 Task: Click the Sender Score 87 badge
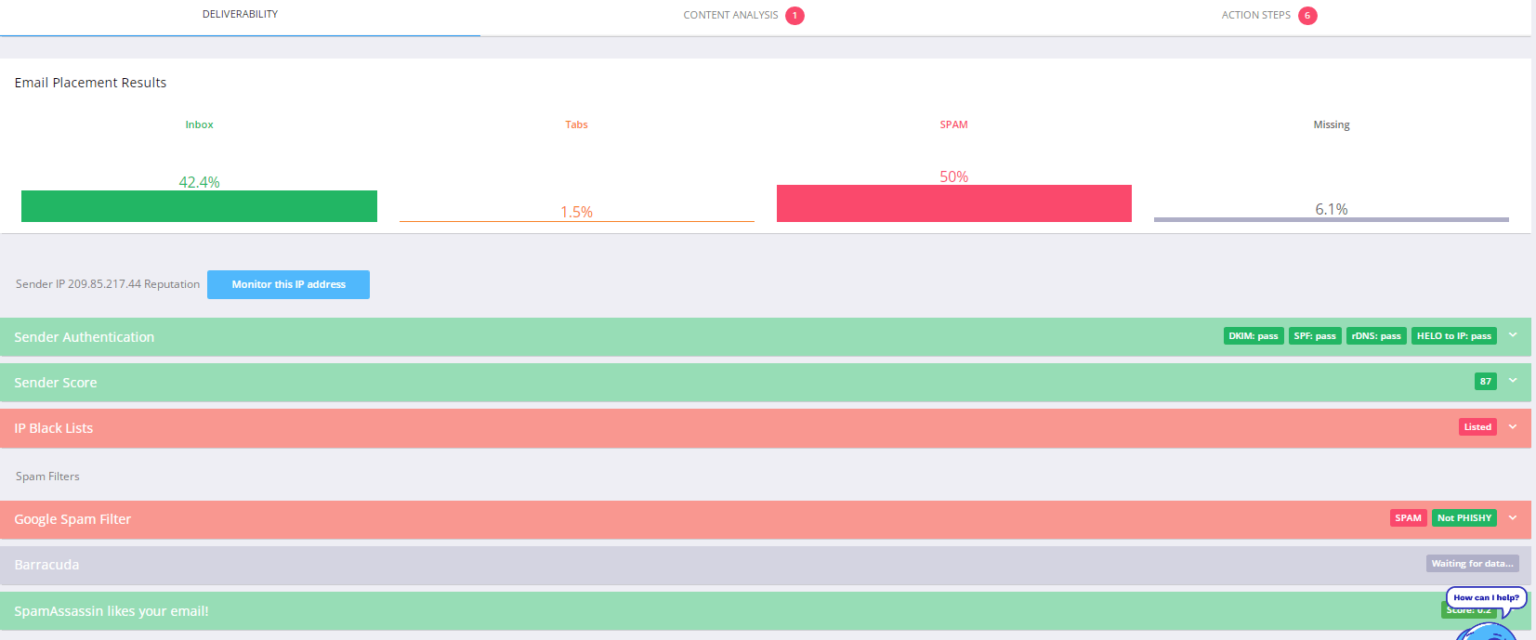coord(1485,381)
